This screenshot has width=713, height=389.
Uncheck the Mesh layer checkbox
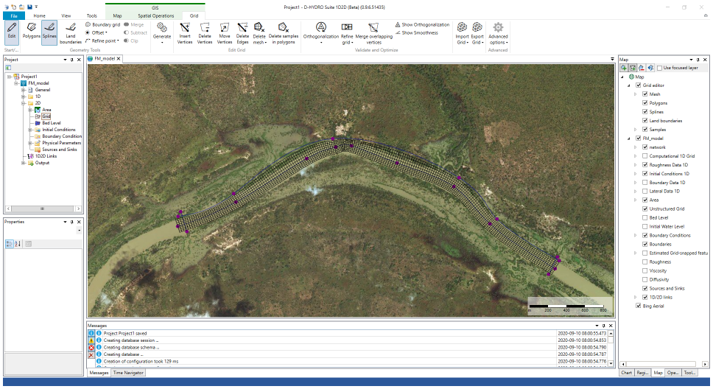pyautogui.click(x=645, y=94)
